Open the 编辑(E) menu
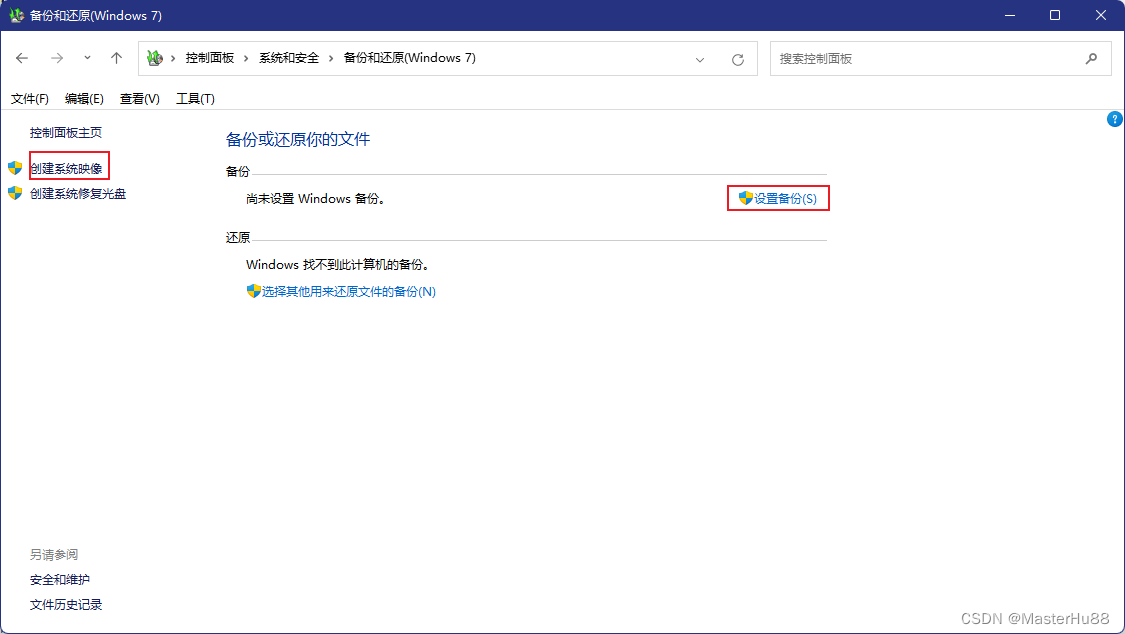 point(84,98)
